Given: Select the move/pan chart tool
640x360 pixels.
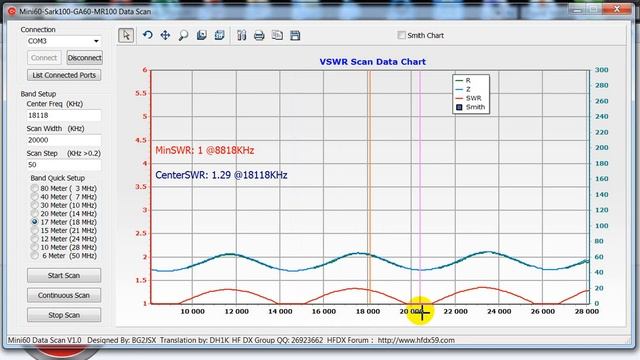Looking at the screenshot, I should pyautogui.click(x=165, y=36).
